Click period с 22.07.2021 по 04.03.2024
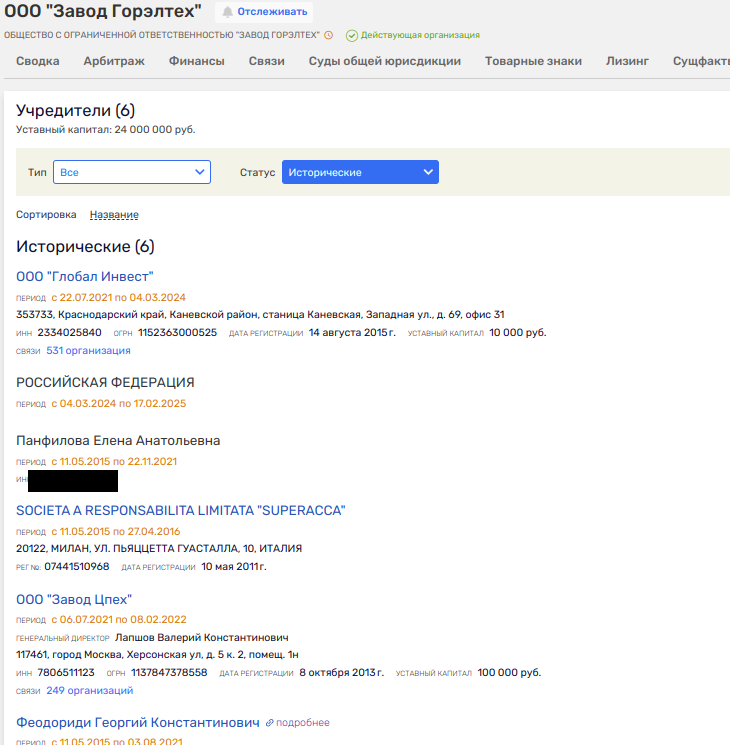 click(118, 297)
